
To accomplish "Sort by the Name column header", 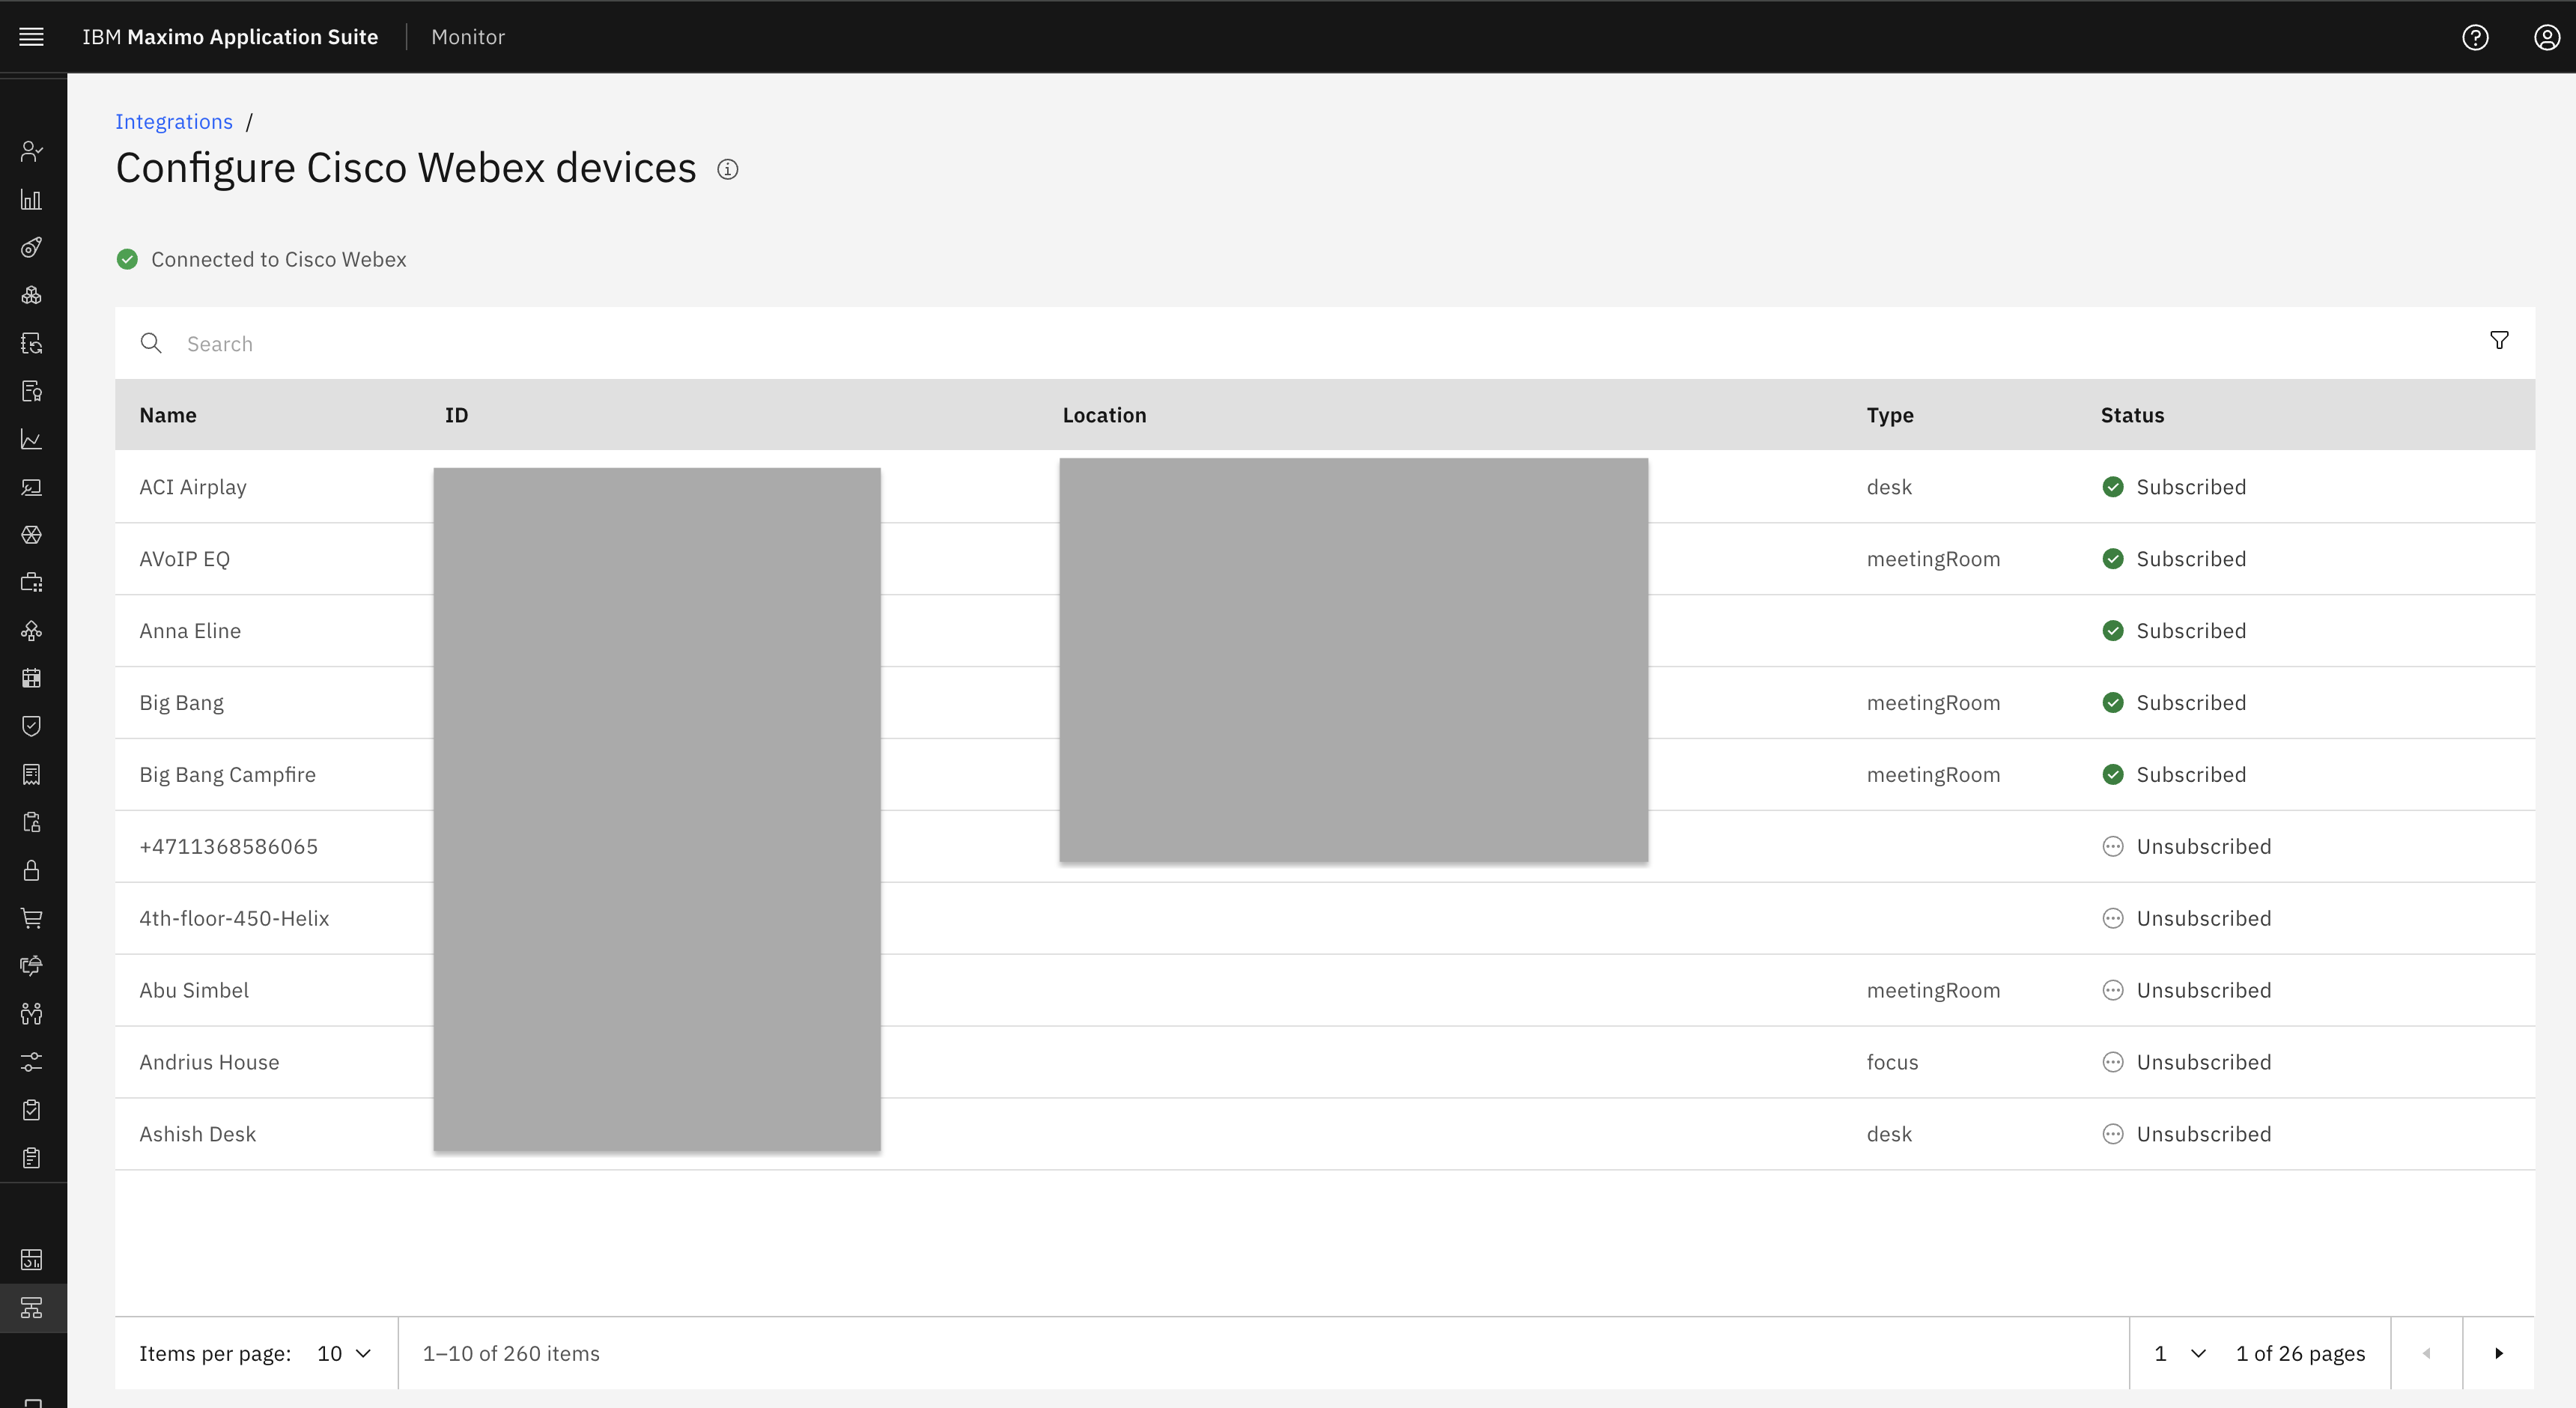I will 168,415.
